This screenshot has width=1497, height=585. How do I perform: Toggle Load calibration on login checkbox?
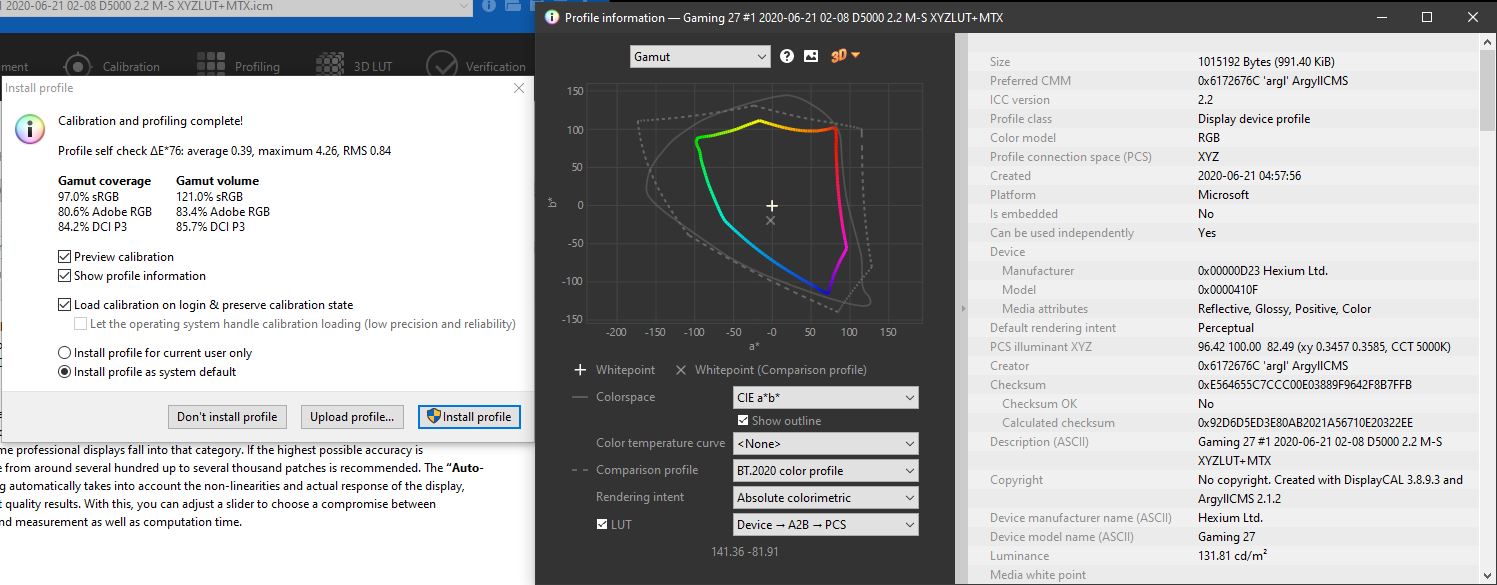pyautogui.click(x=65, y=305)
